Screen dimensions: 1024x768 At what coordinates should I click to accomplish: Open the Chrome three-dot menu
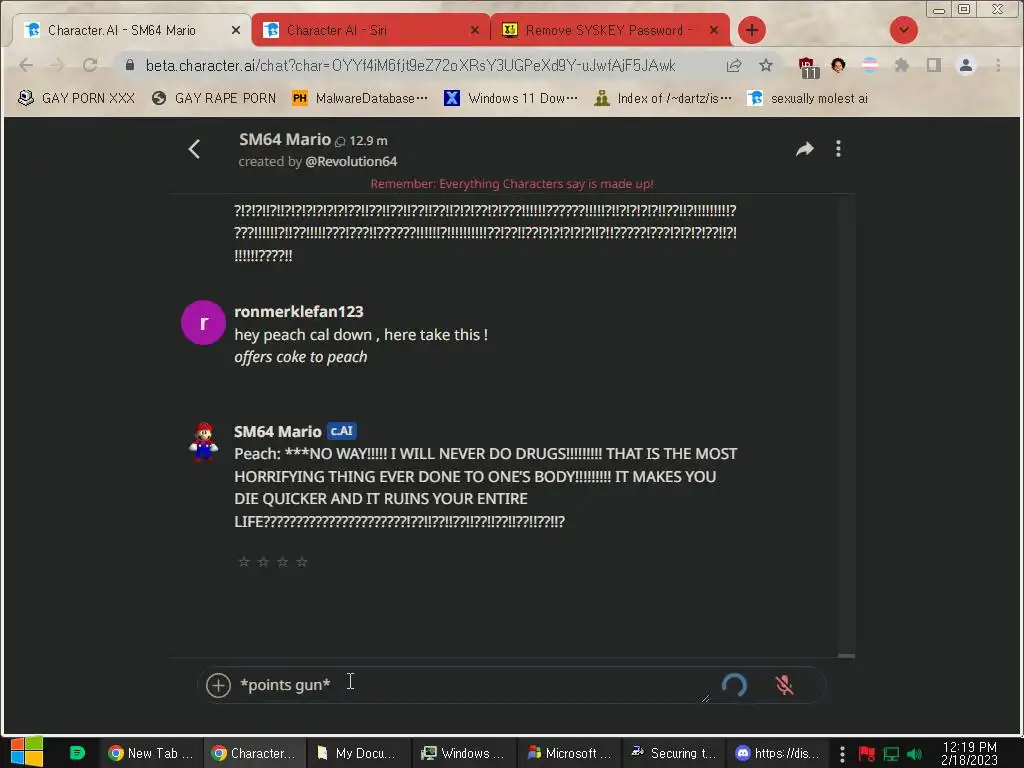(998, 65)
